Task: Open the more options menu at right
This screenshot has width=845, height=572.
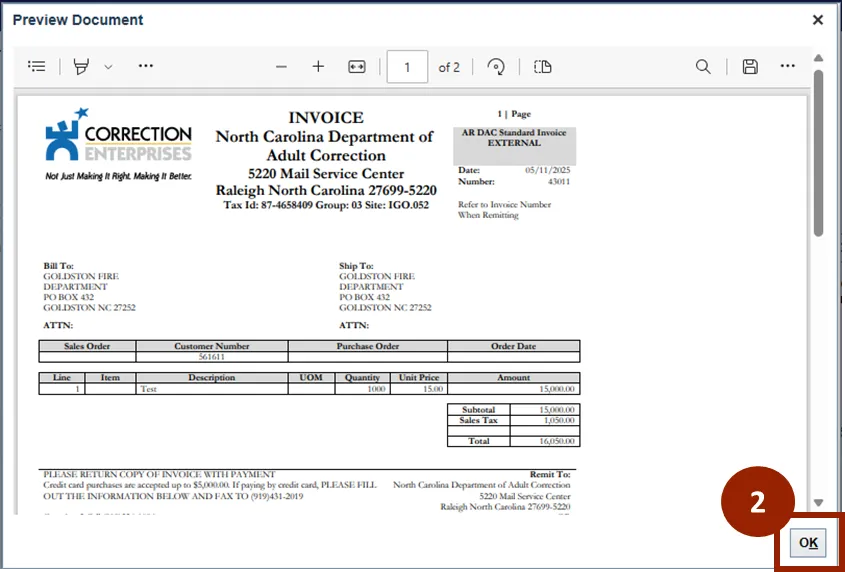Action: point(788,66)
